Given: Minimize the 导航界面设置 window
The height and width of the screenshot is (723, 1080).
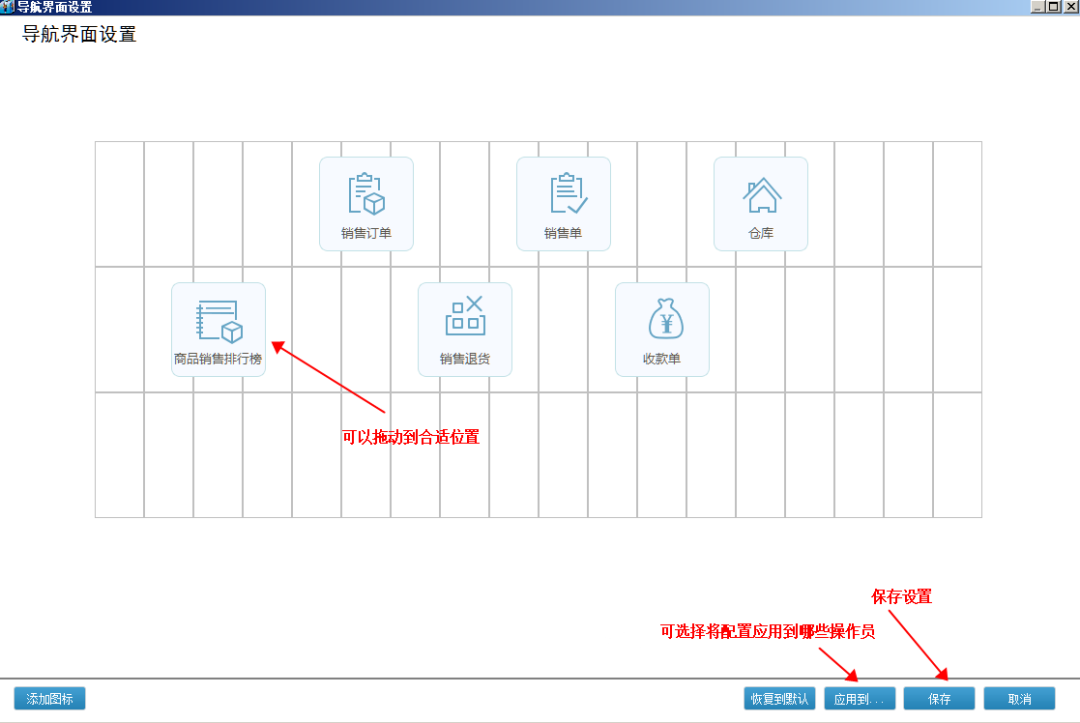Looking at the screenshot, I should pos(1037,7).
